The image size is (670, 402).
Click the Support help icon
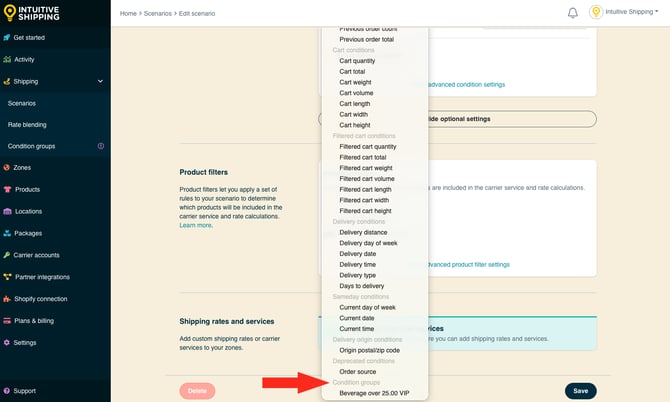7,391
